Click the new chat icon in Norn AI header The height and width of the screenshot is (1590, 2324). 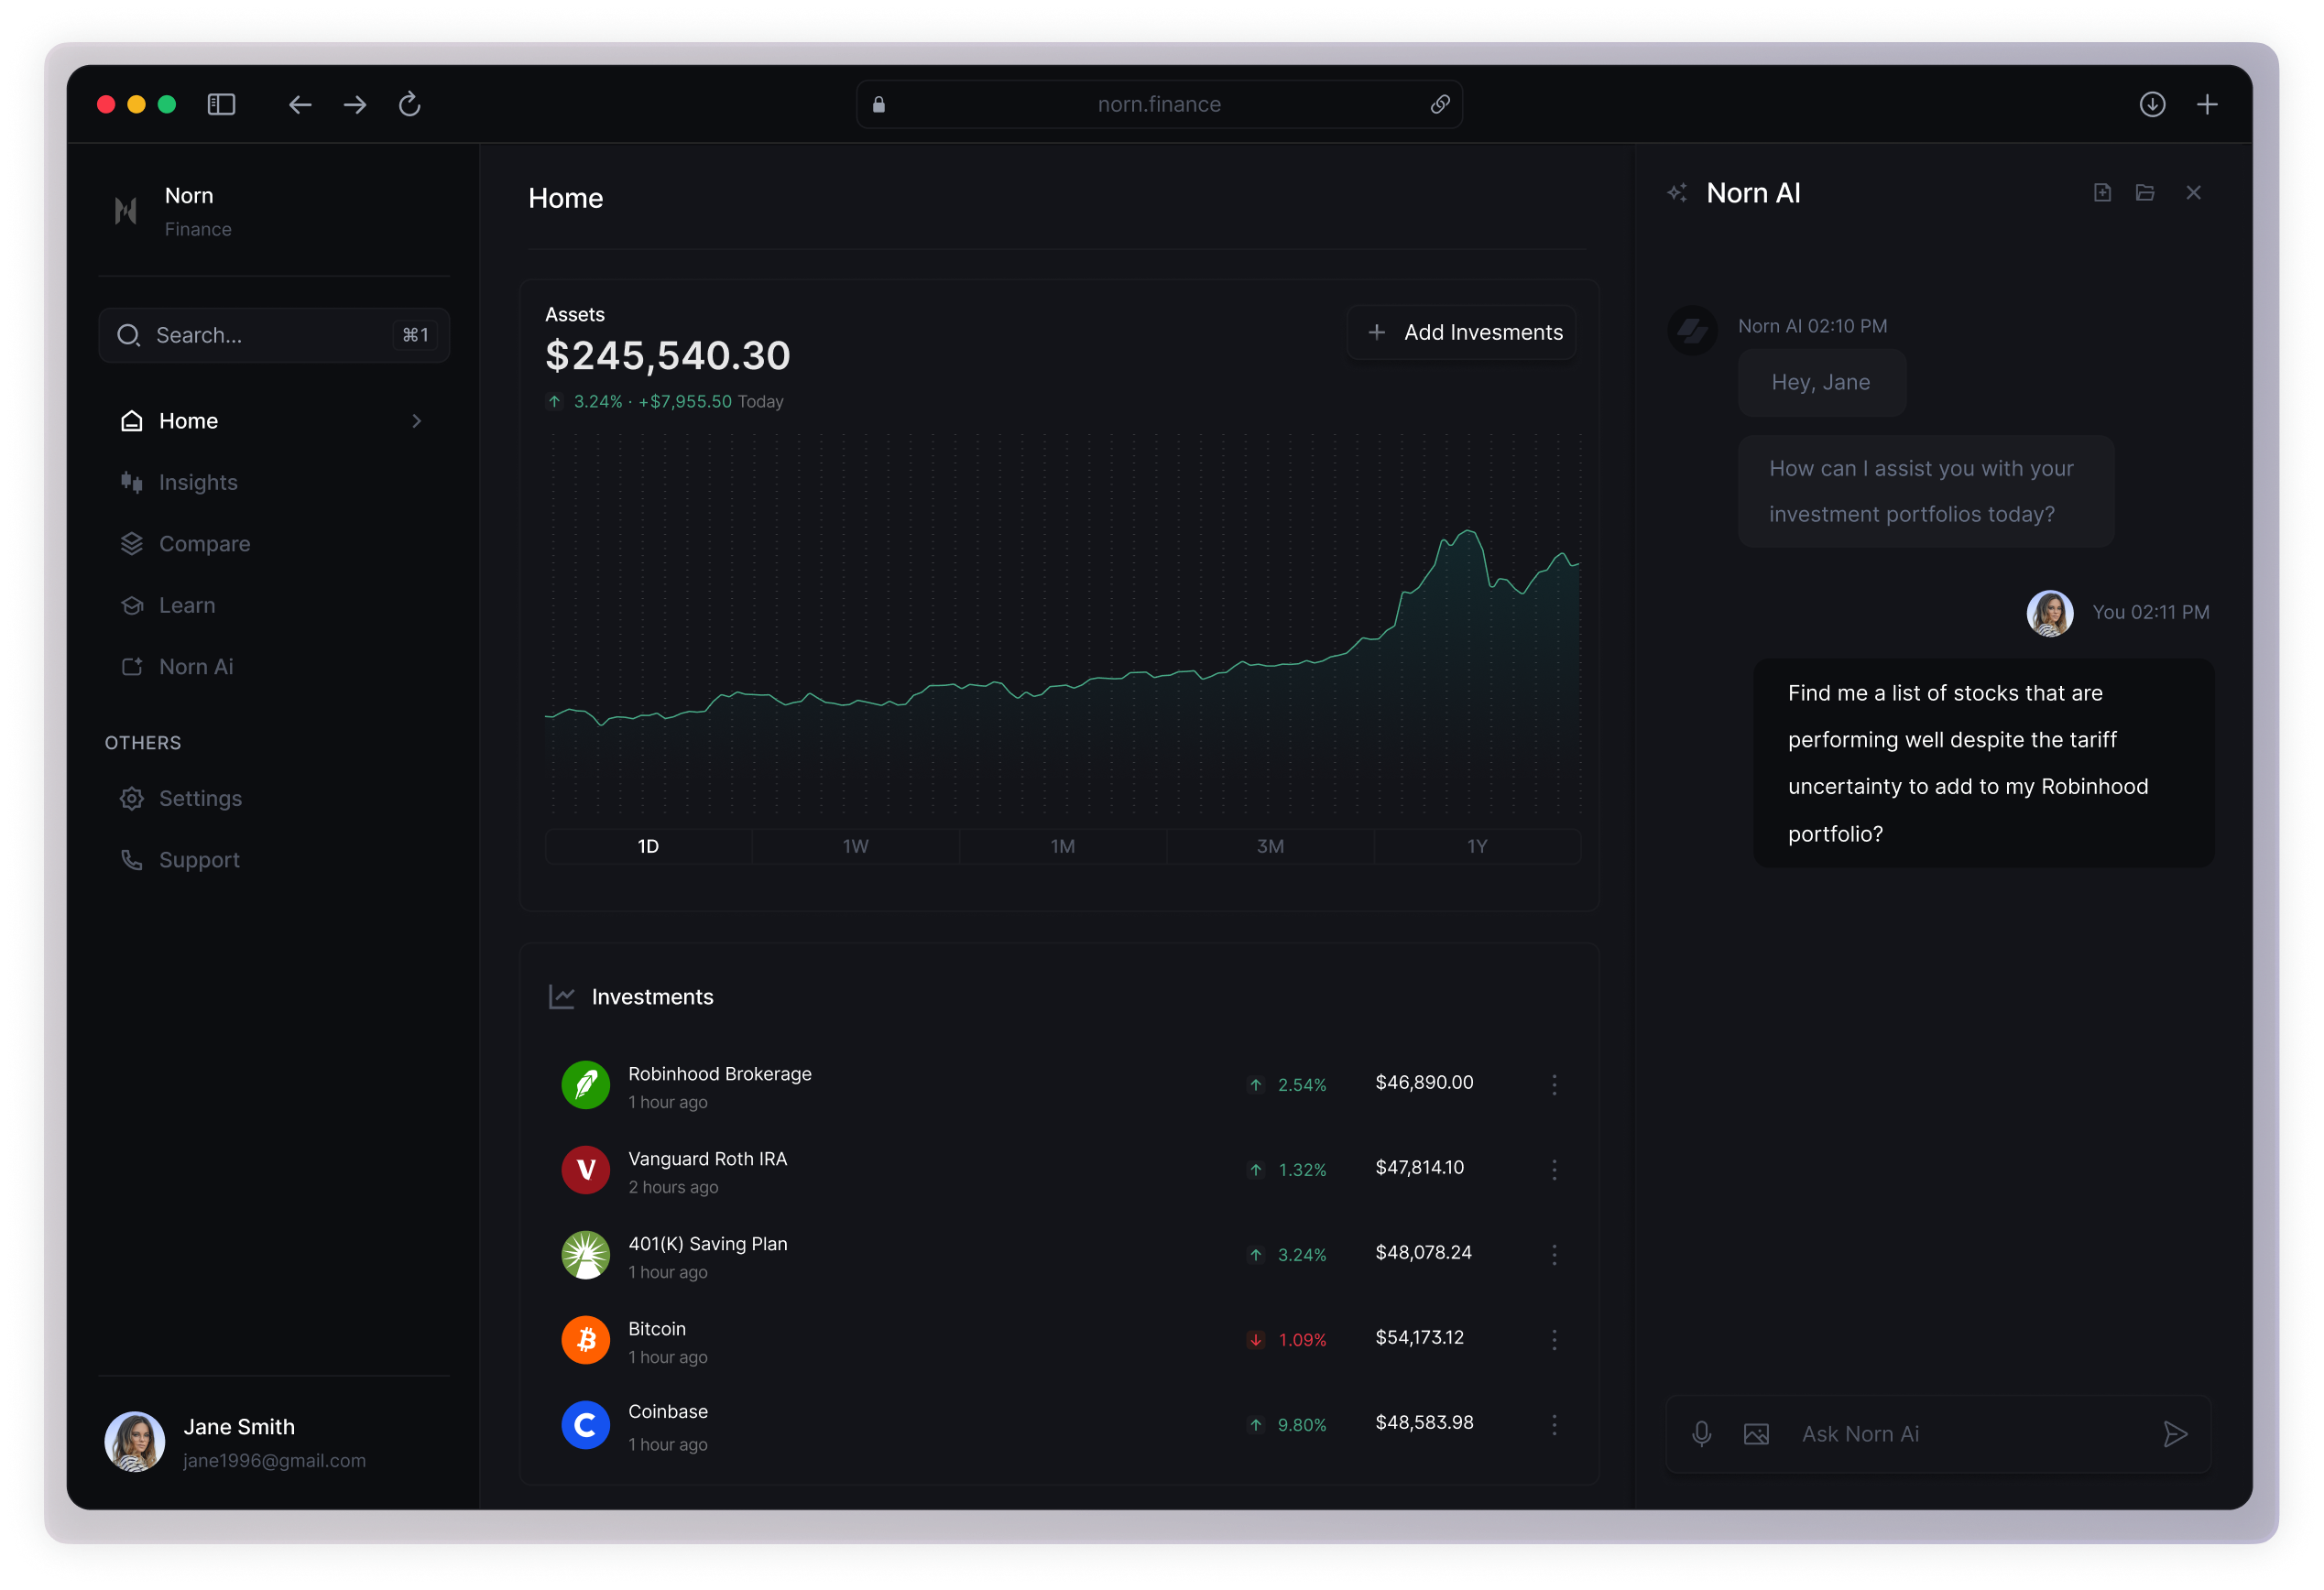[2102, 193]
